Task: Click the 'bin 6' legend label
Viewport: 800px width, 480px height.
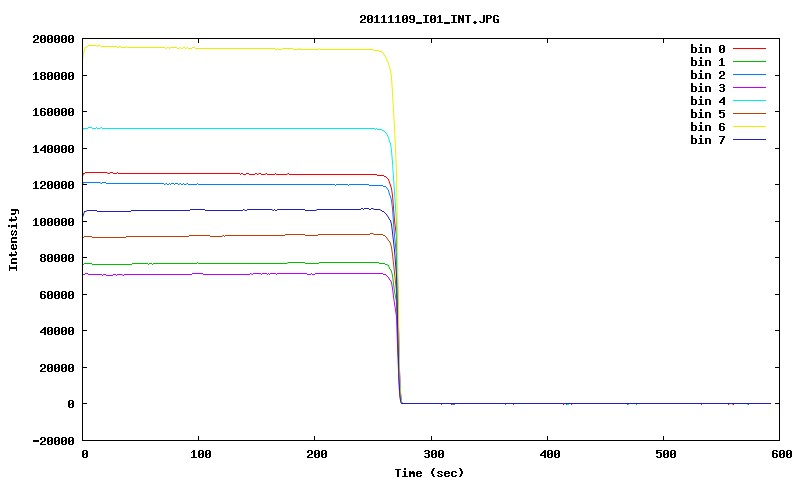Action: coord(708,127)
